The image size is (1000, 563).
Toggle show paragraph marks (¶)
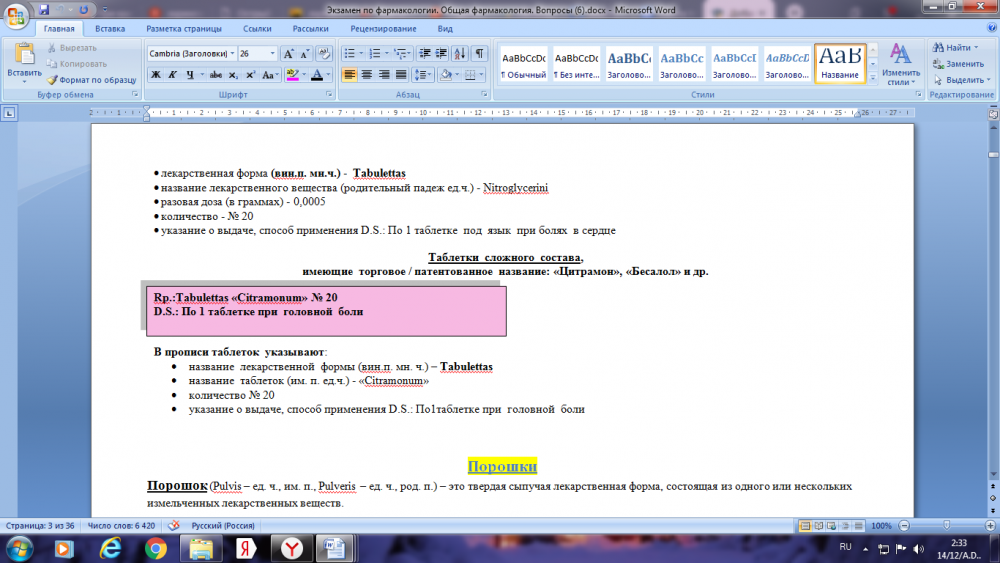tap(480, 53)
